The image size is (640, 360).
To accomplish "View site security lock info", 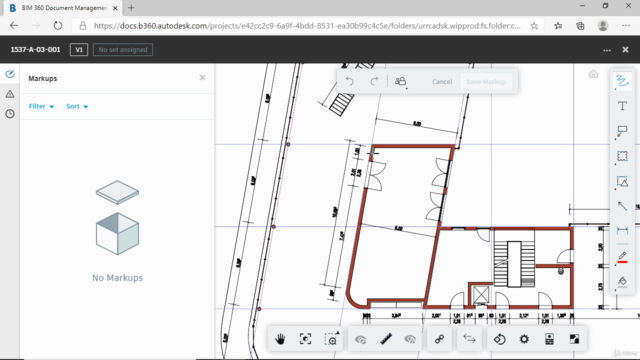I will [83, 26].
